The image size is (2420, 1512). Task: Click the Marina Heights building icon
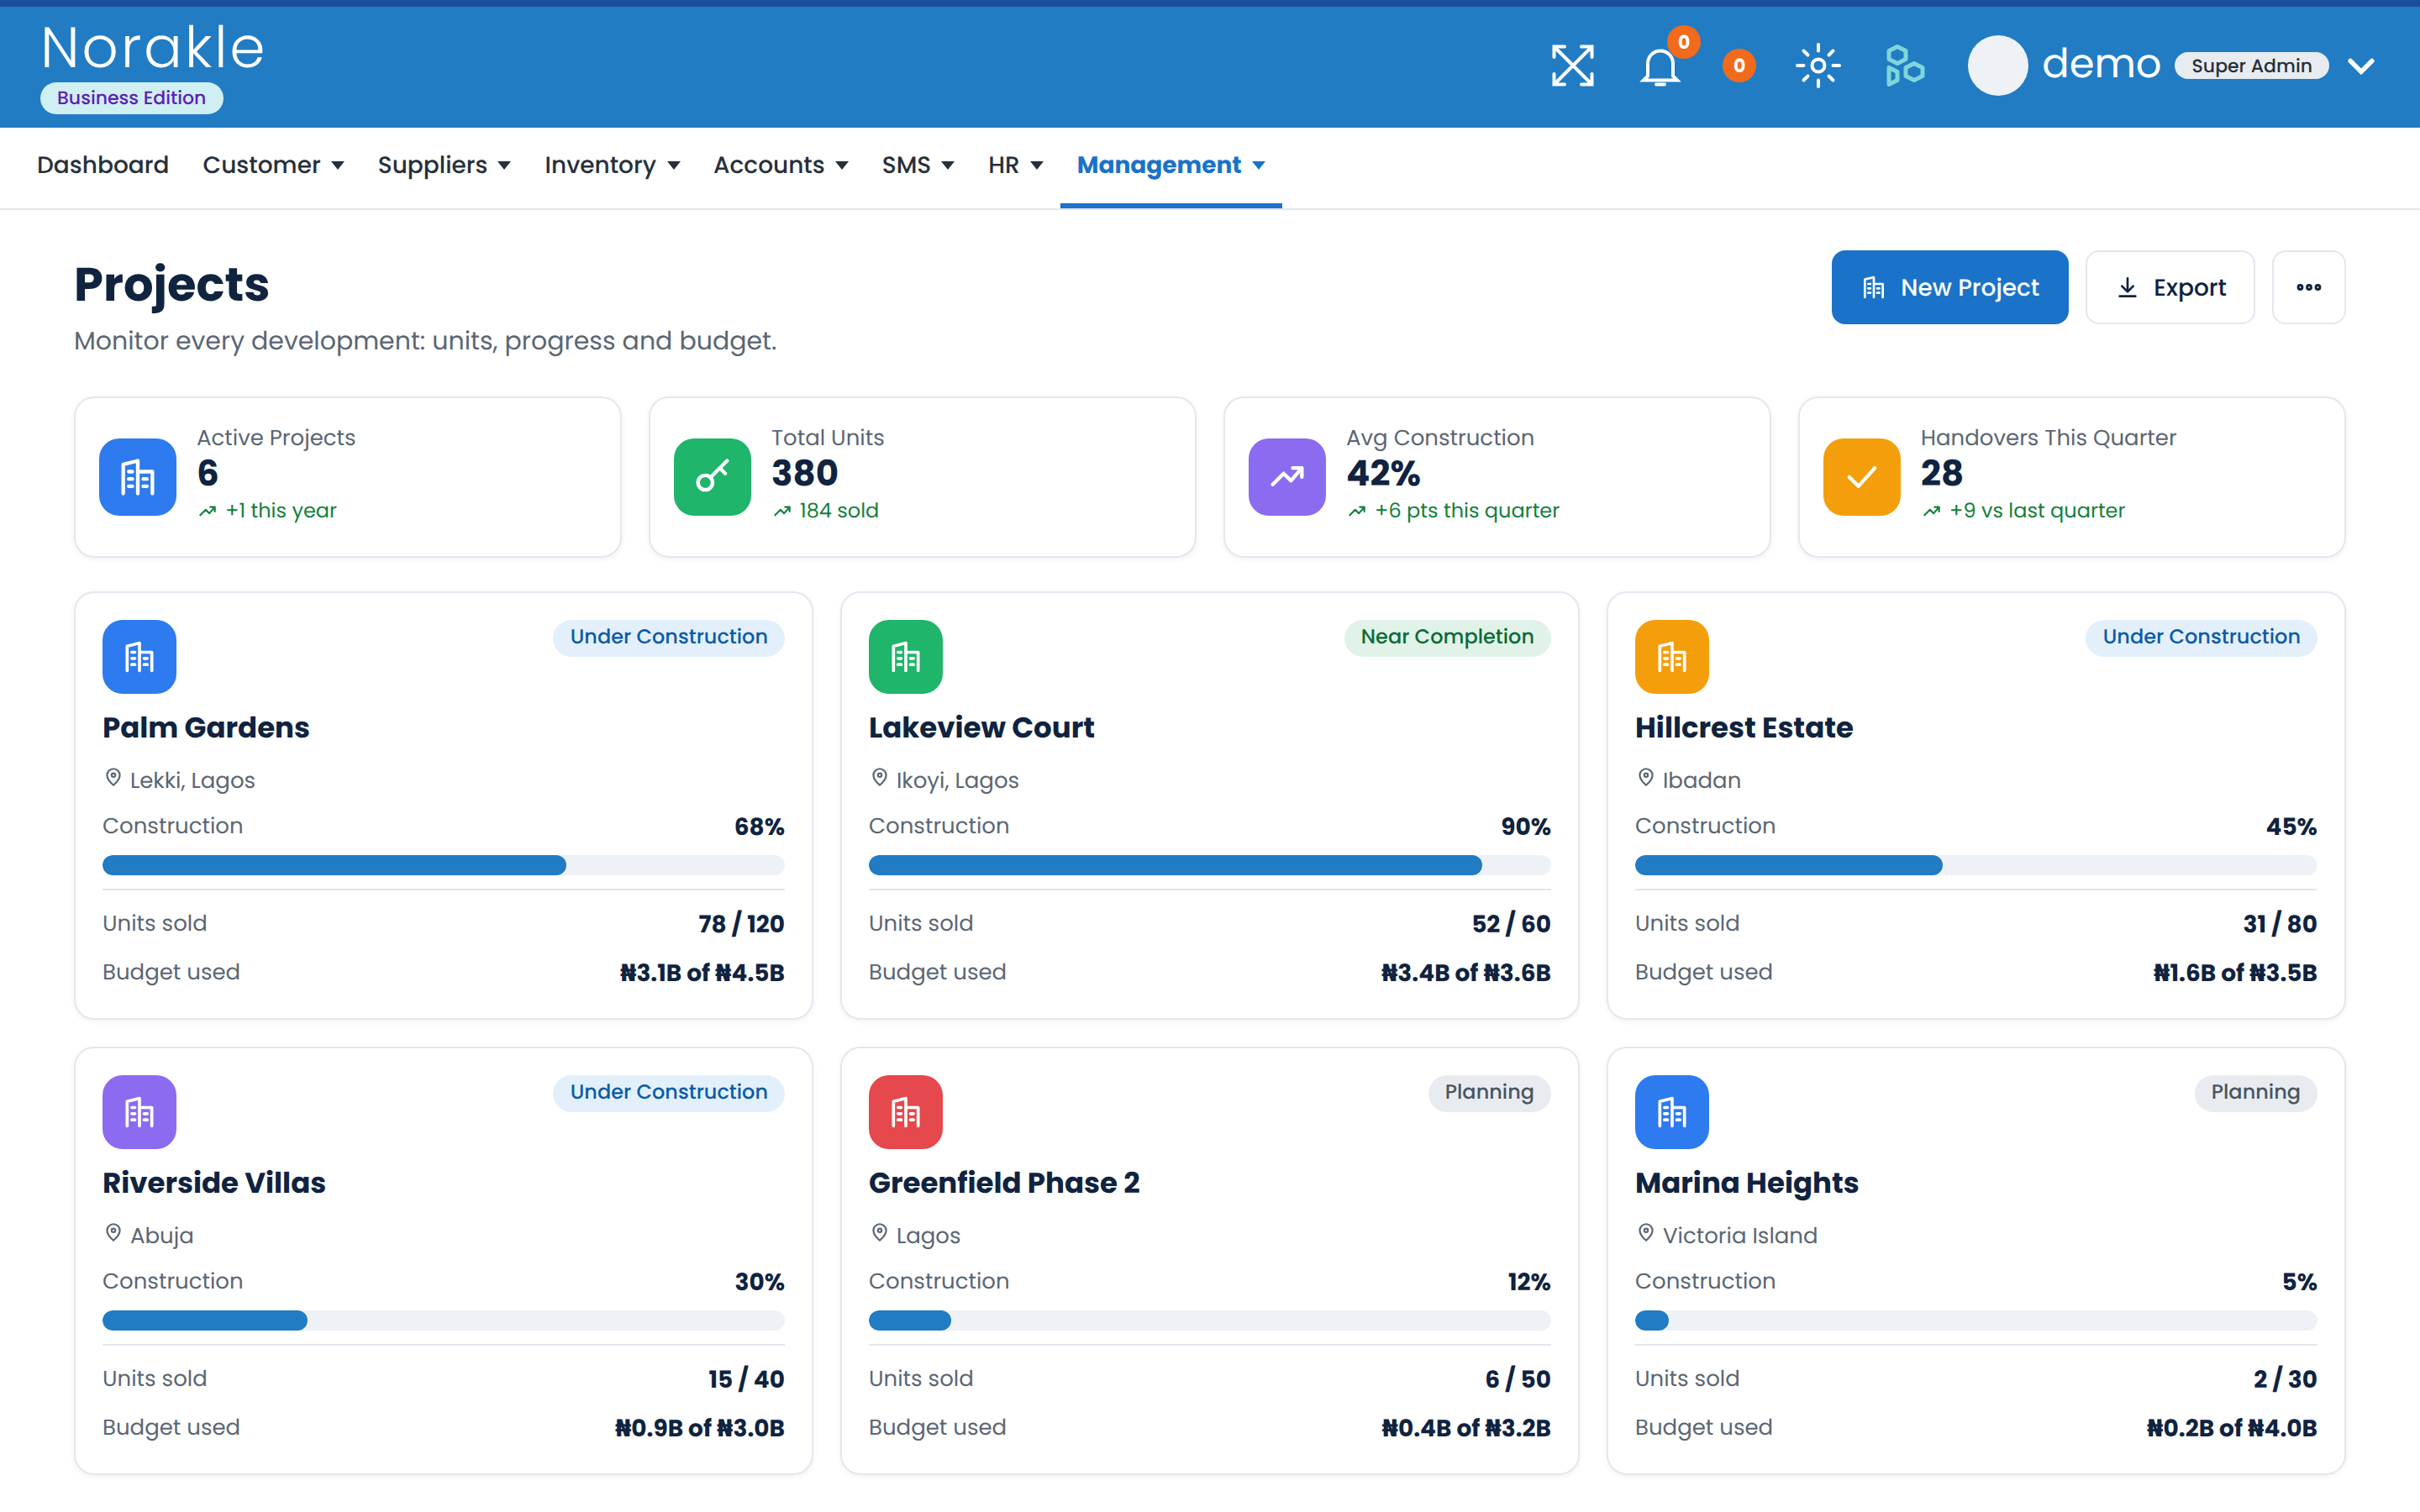1671,1112
